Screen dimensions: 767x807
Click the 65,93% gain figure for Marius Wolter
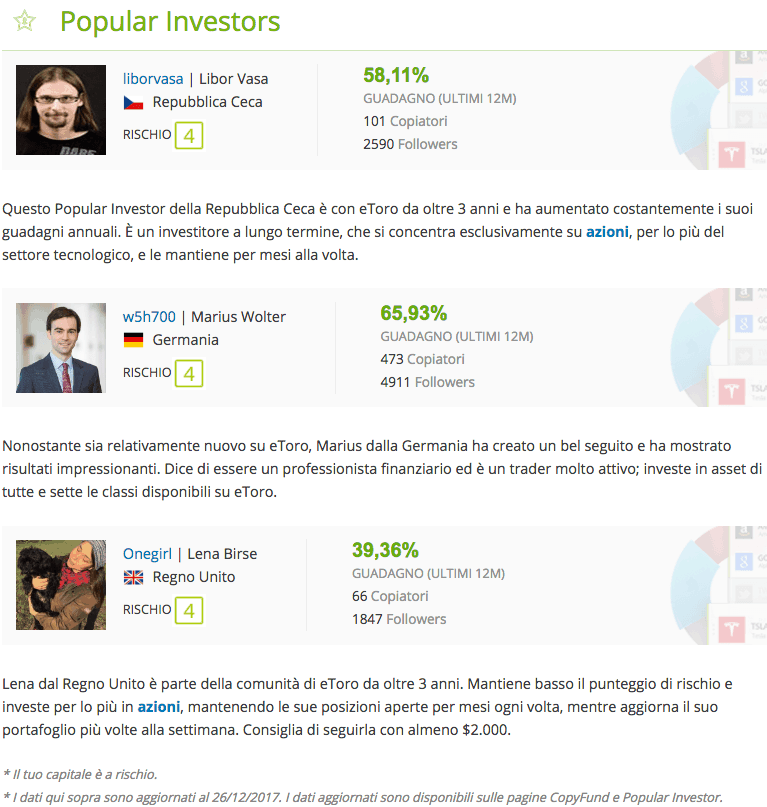tap(413, 313)
